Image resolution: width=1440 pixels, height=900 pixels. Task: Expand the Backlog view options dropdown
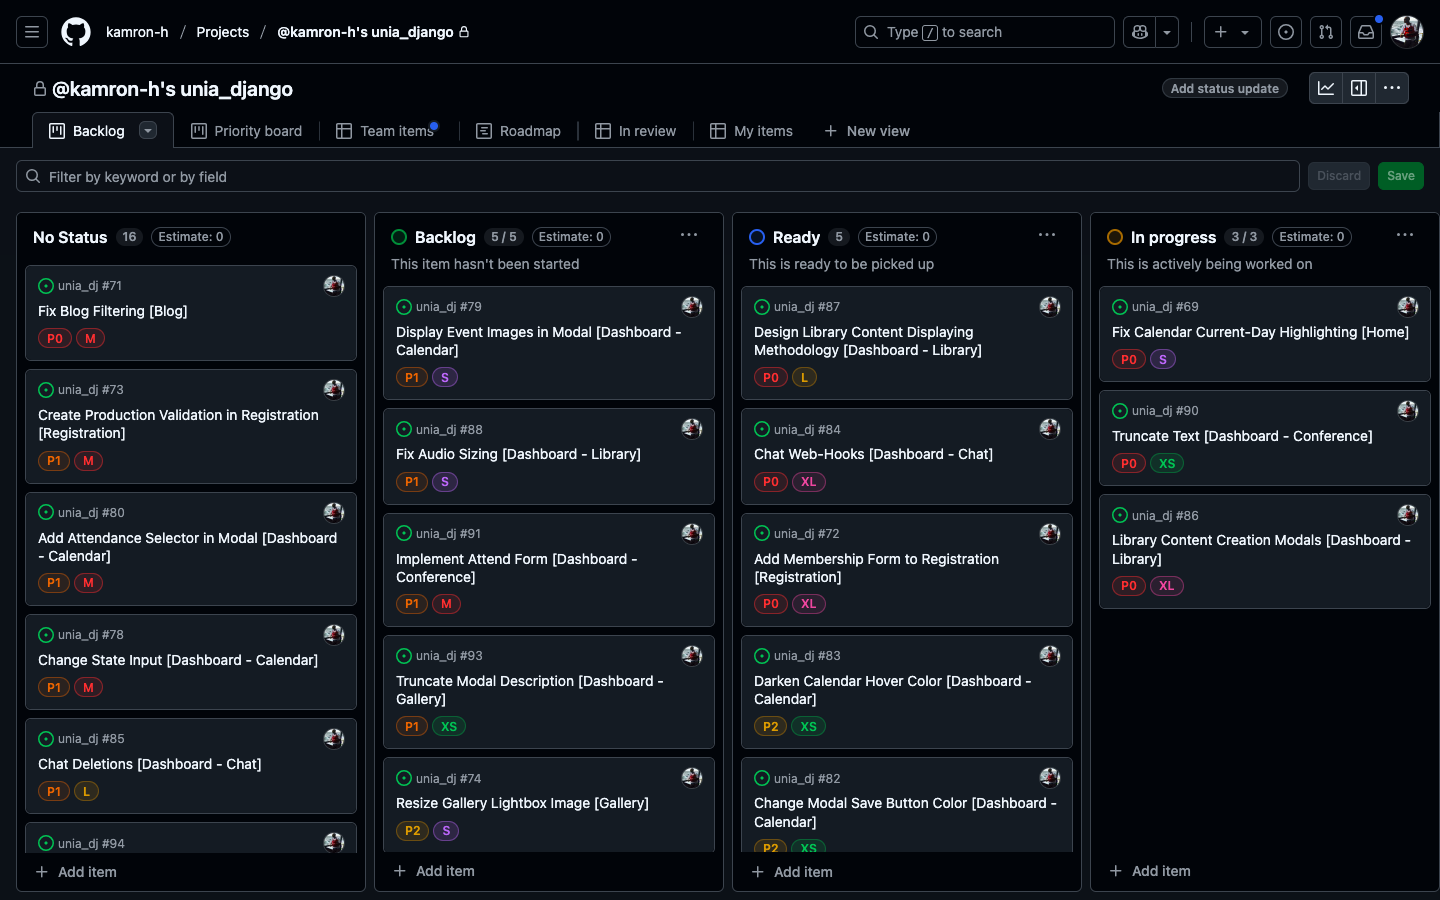coord(148,130)
